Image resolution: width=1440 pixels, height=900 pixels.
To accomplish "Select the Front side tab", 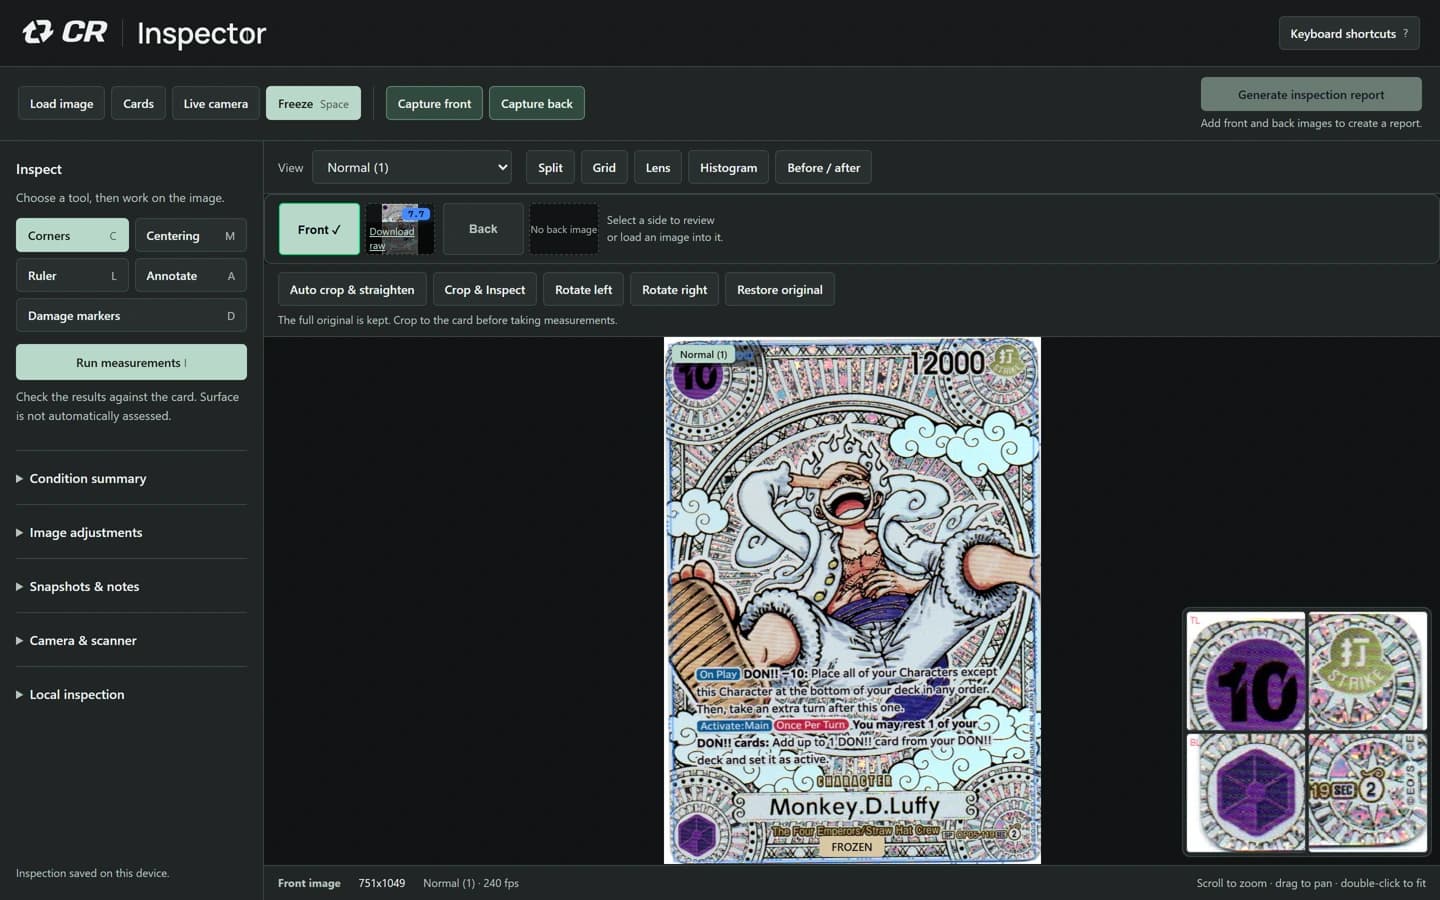I will [x=319, y=229].
